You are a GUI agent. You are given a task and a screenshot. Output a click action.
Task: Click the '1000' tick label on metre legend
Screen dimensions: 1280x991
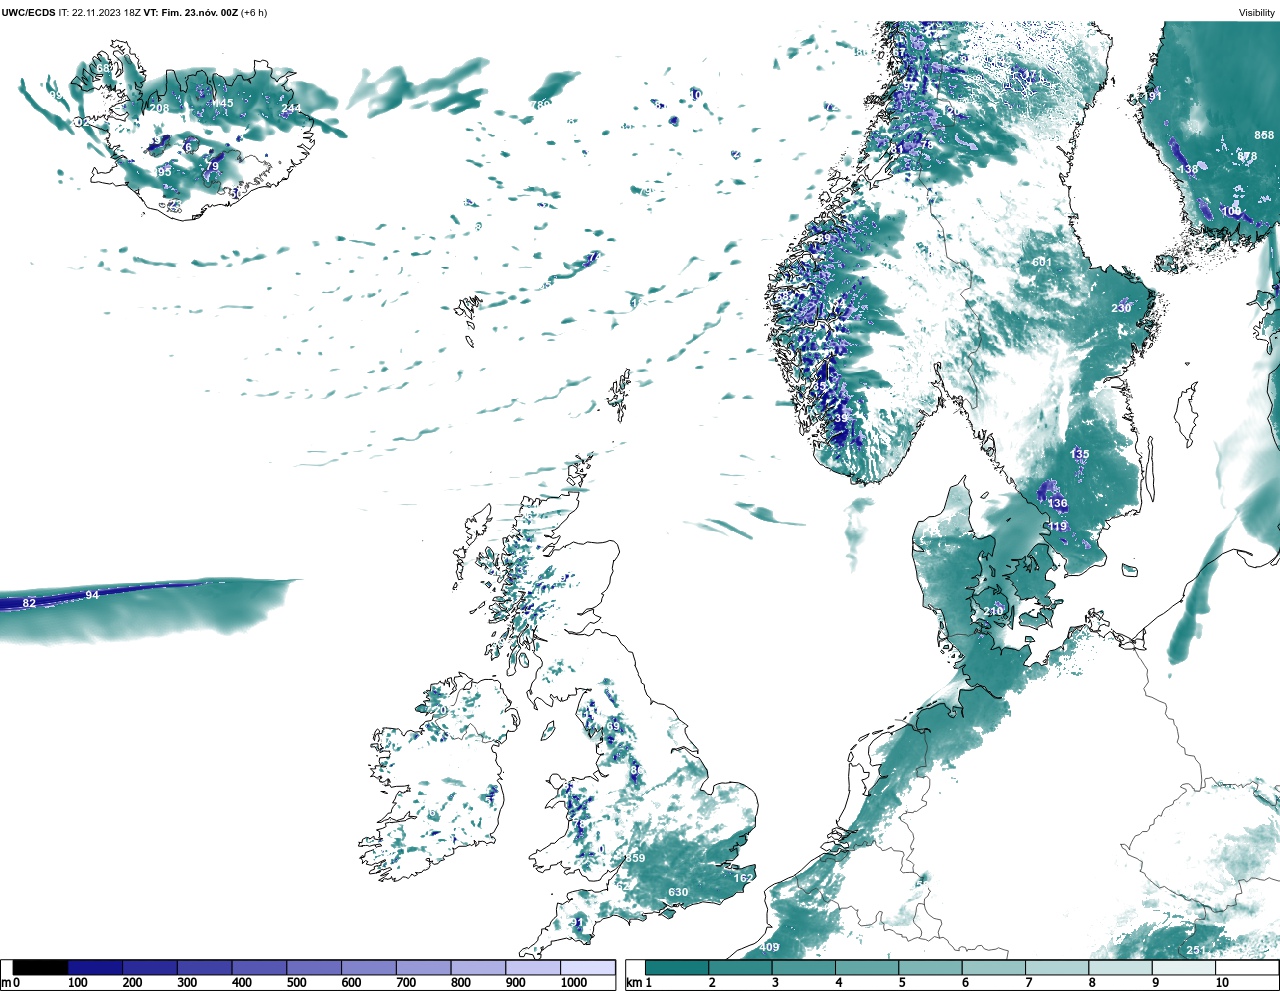574,983
